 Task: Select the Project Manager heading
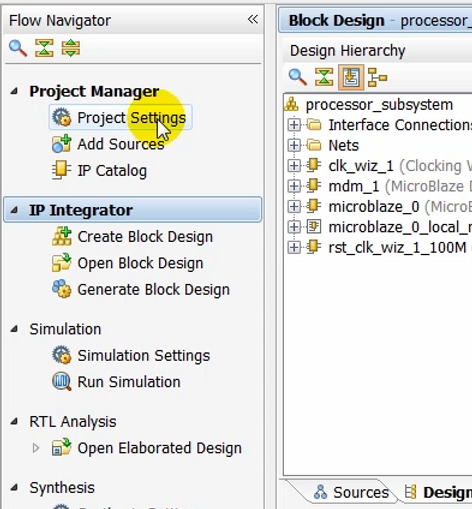(94, 91)
